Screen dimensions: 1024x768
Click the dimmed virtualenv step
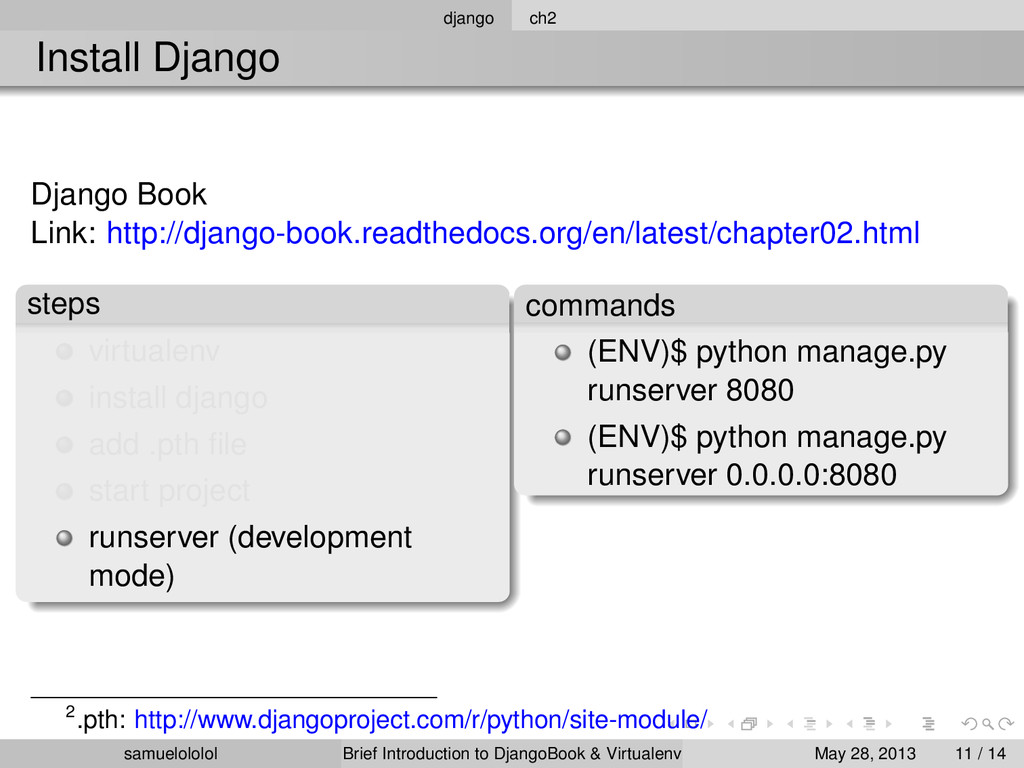(154, 351)
